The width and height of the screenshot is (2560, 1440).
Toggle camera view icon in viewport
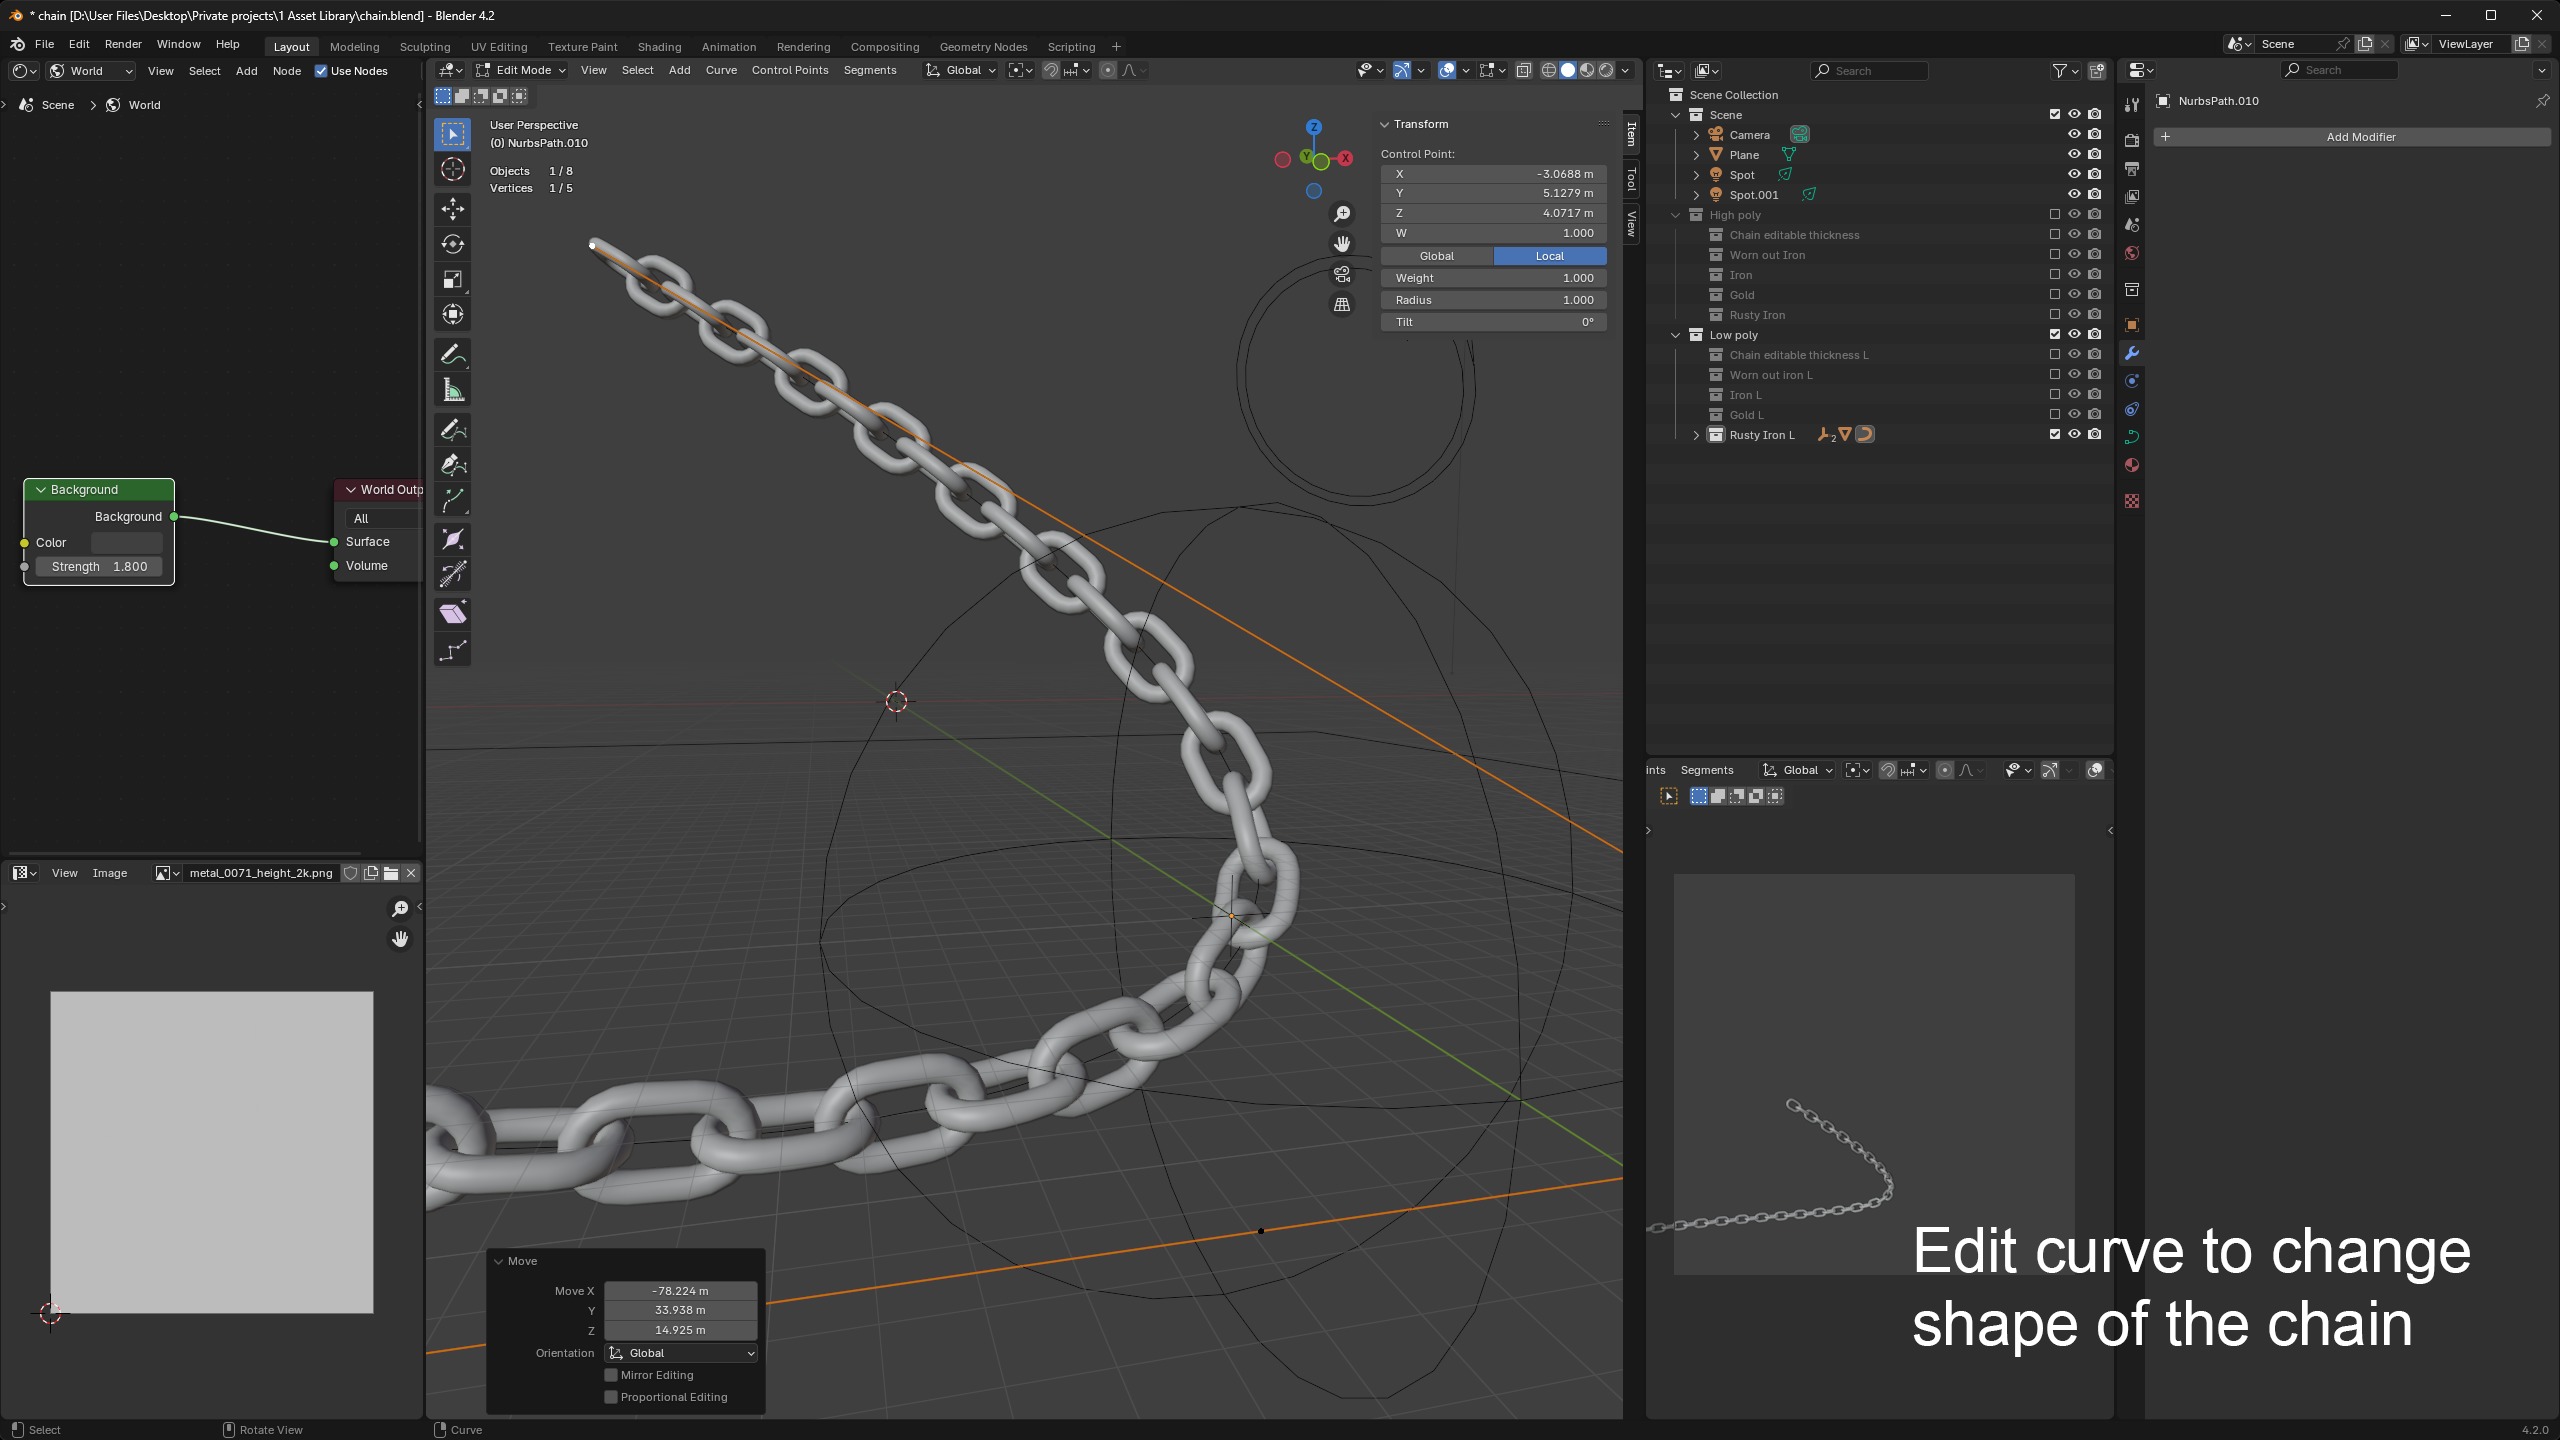coord(1342,274)
